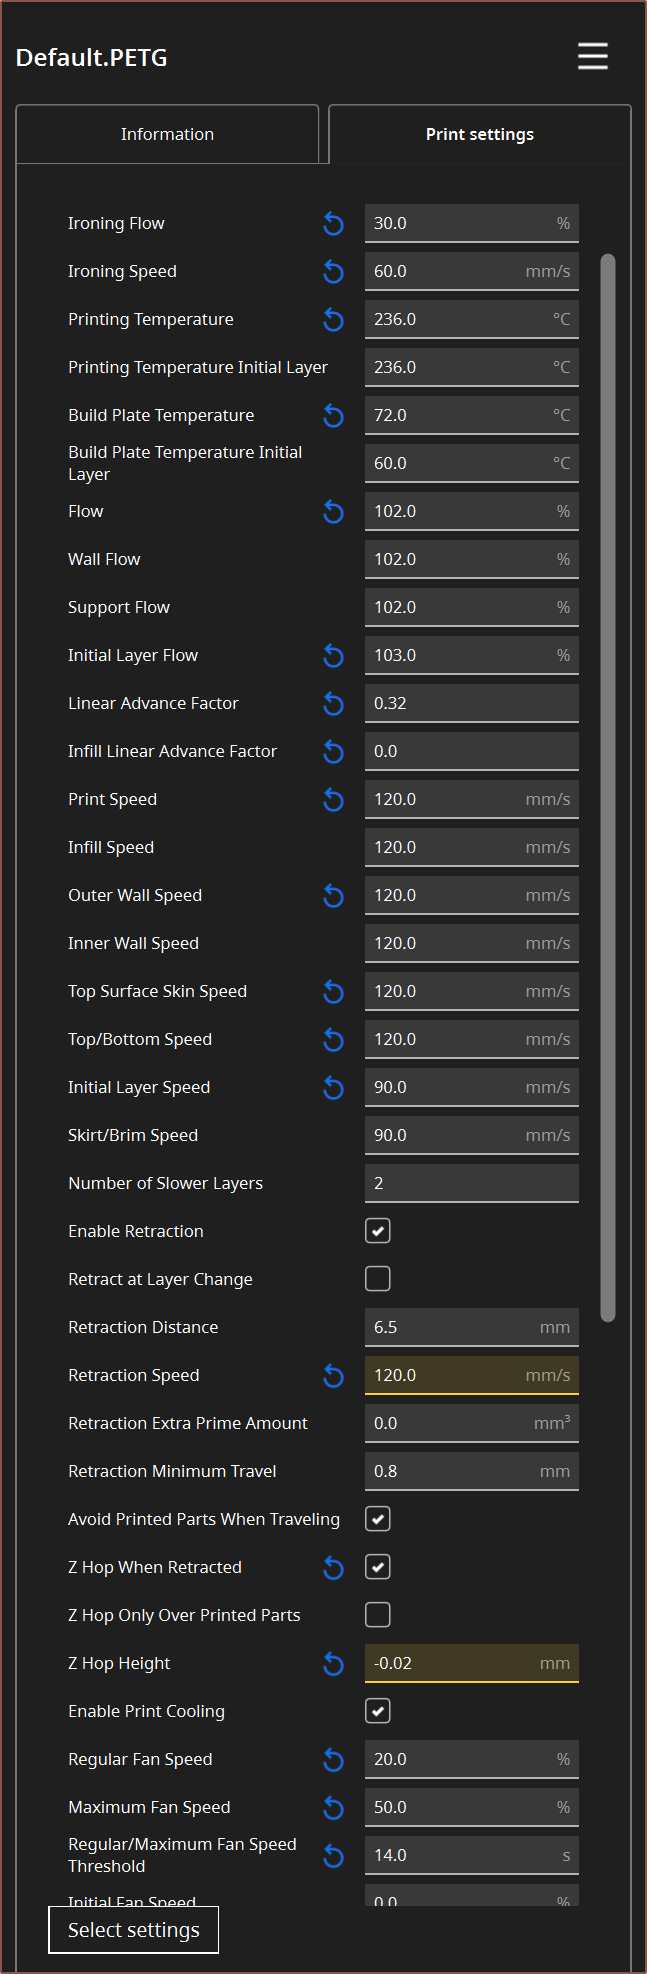647x1974 pixels.
Task: Check Z Hop Only Over Printed Parts
Action: coord(378,1615)
